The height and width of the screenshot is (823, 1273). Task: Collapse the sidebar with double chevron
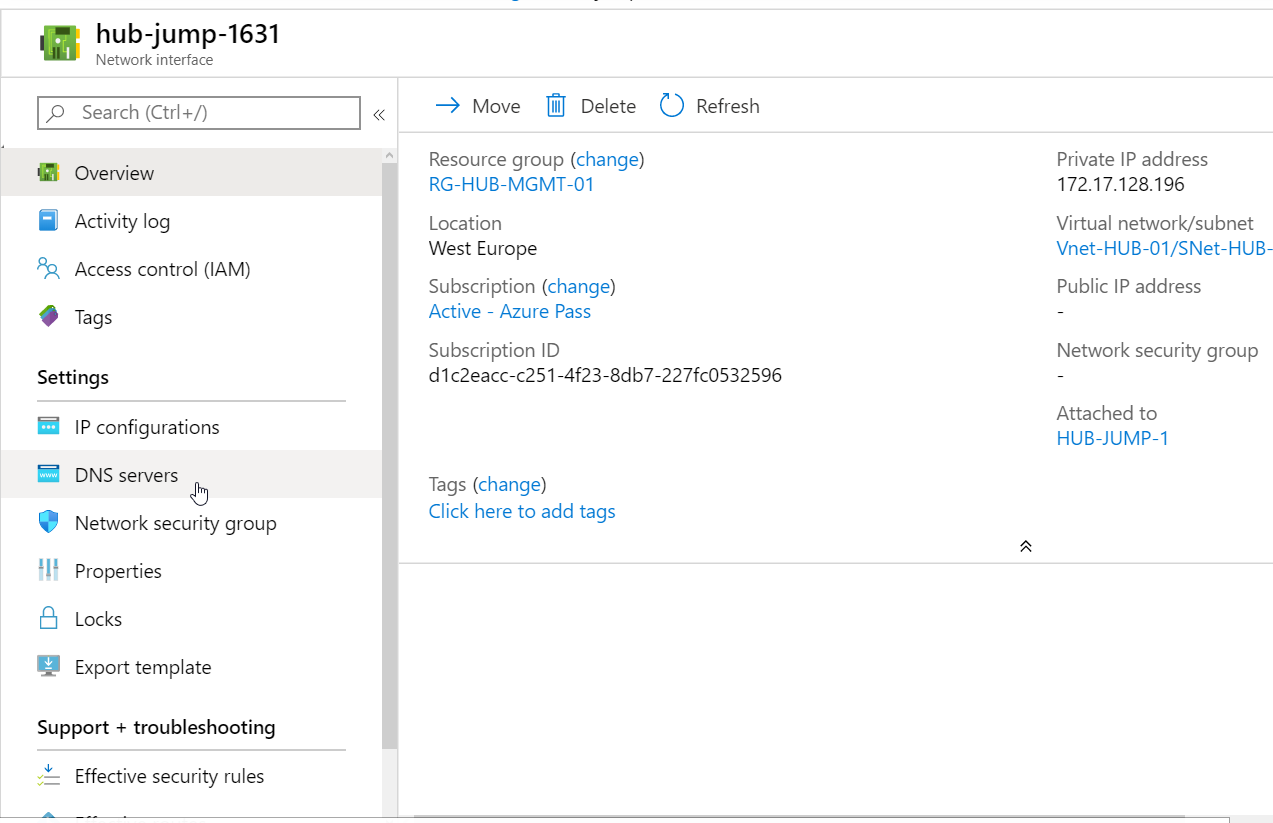pos(379,114)
